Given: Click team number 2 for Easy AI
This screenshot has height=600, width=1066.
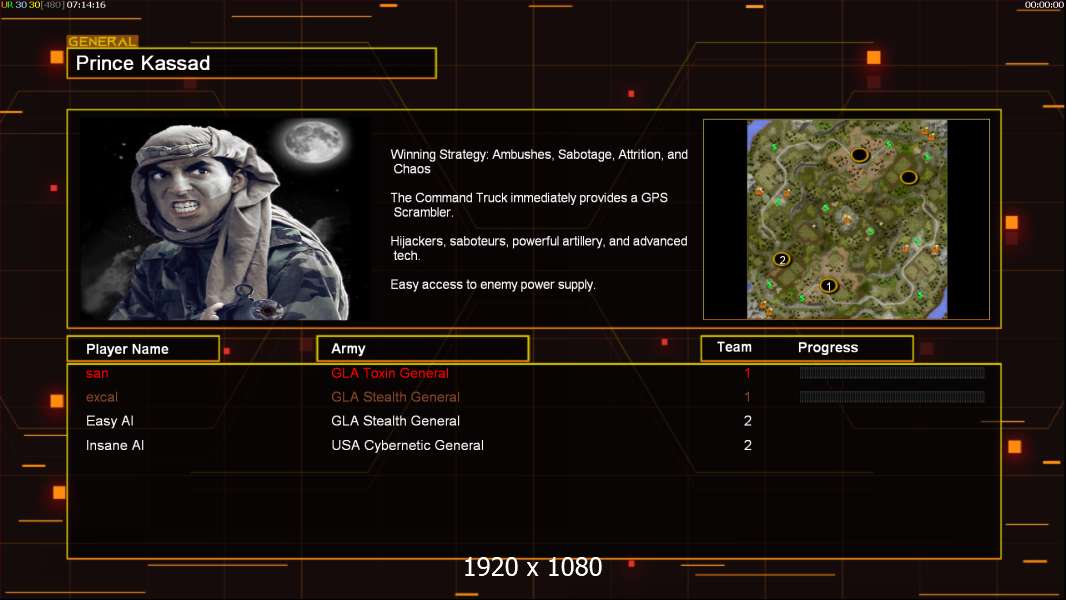Looking at the screenshot, I should [747, 421].
